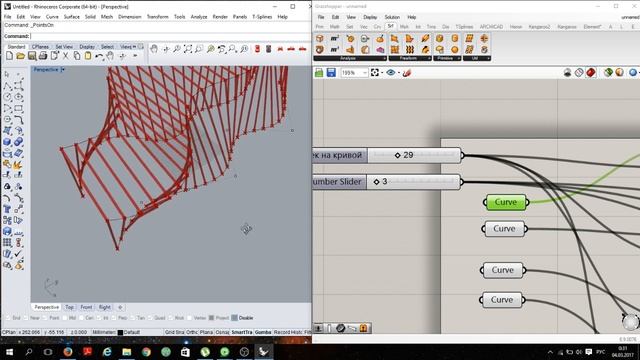Image resolution: width=640 pixels, height=360 pixels.
Task: Click the Circle tool in Rhino left toolbar
Action: point(7,97)
